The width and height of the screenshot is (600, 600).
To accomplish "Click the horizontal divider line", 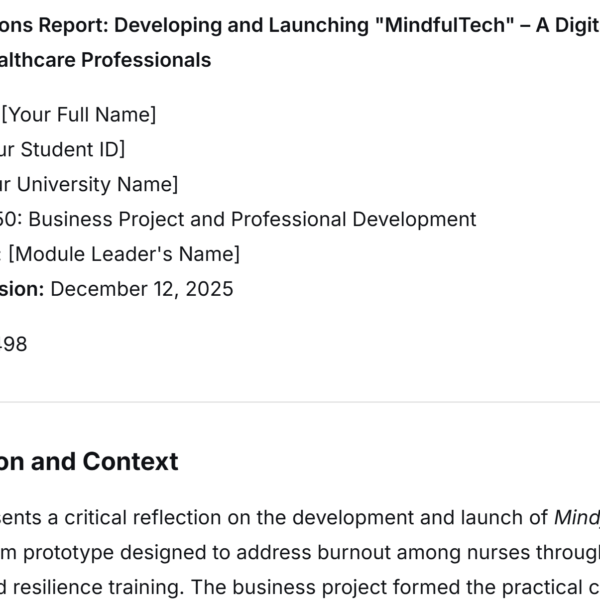I will (300, 402).
